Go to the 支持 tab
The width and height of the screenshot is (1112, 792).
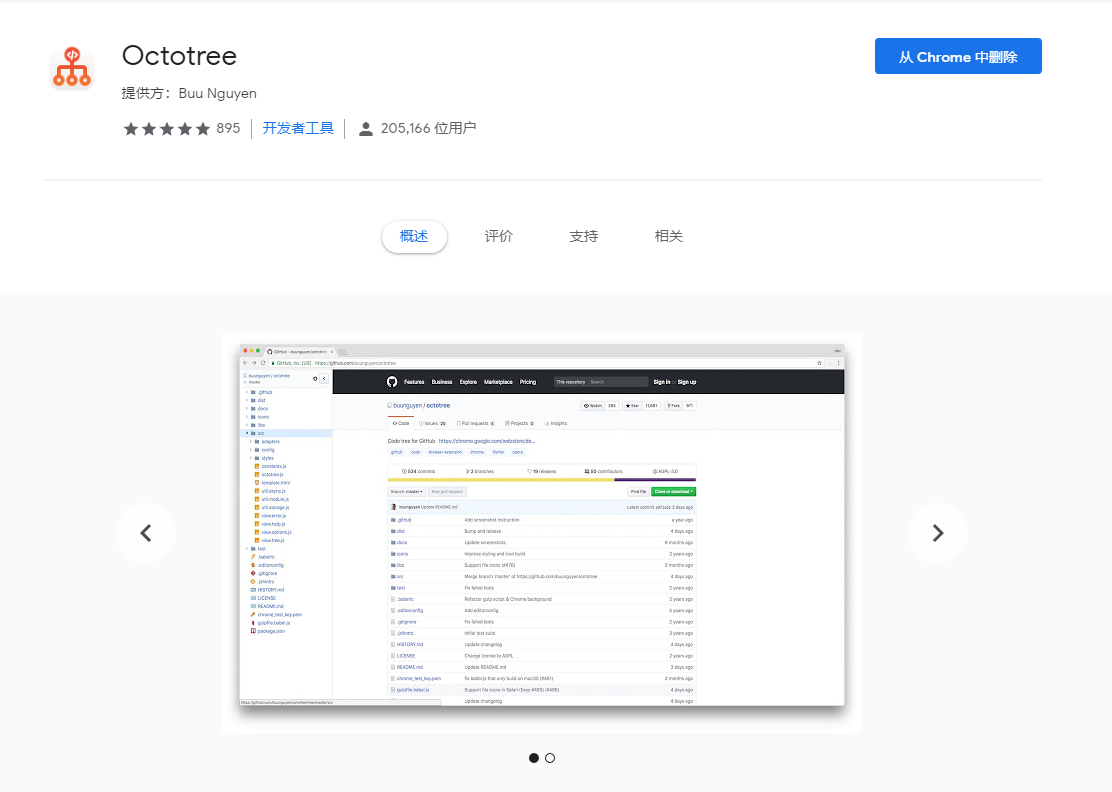pos(584,236)
